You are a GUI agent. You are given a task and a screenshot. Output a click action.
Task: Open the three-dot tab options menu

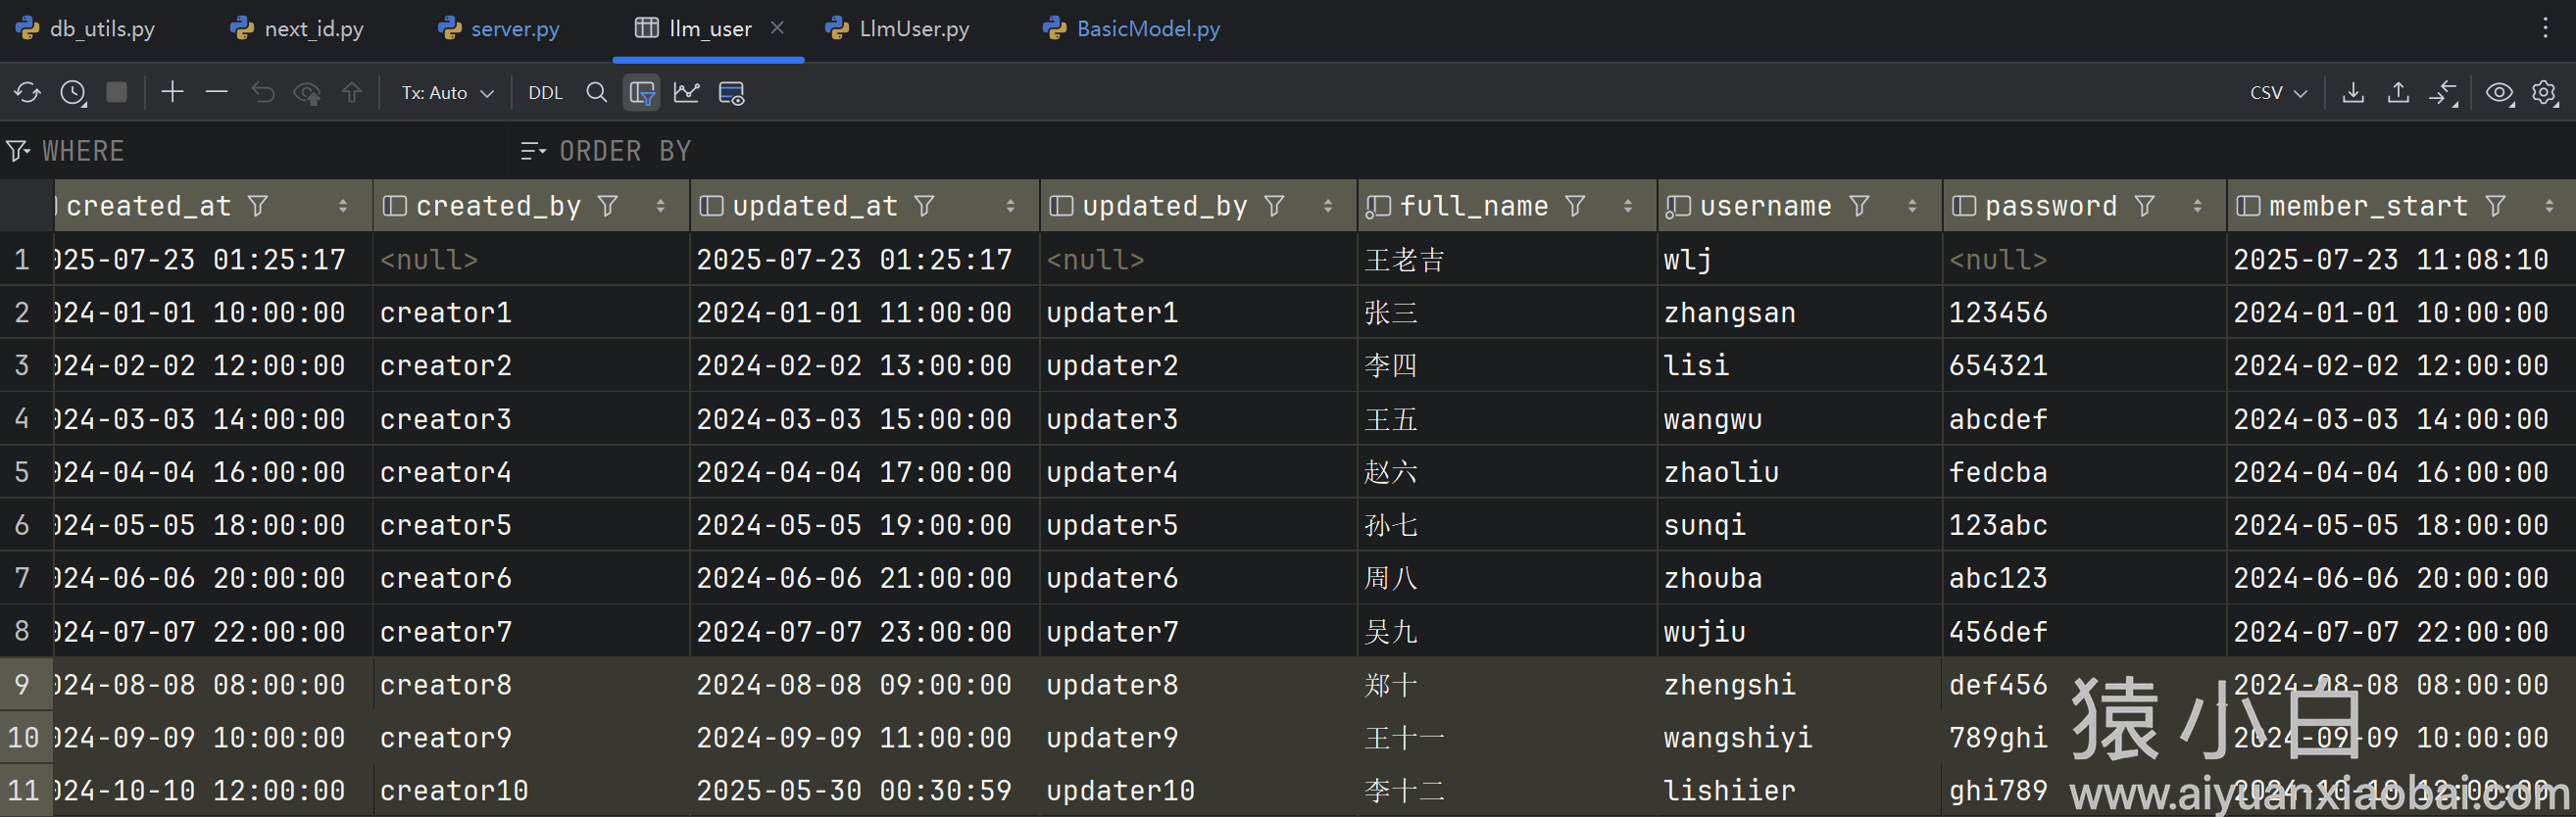click(2545, 28)
